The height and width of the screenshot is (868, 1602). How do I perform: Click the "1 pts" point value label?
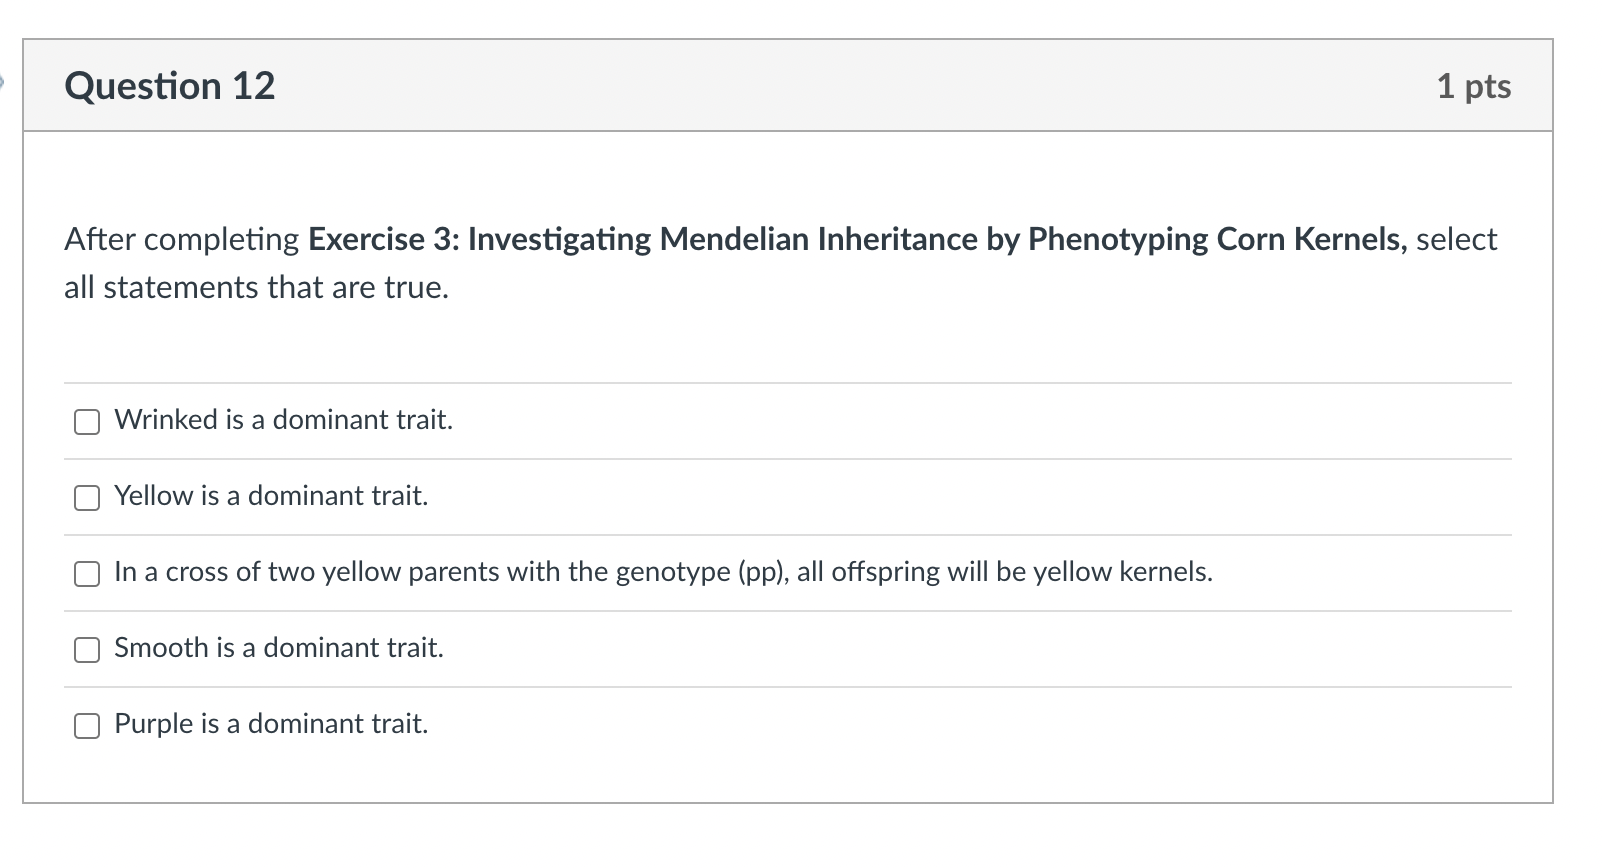coord(1474,87)
